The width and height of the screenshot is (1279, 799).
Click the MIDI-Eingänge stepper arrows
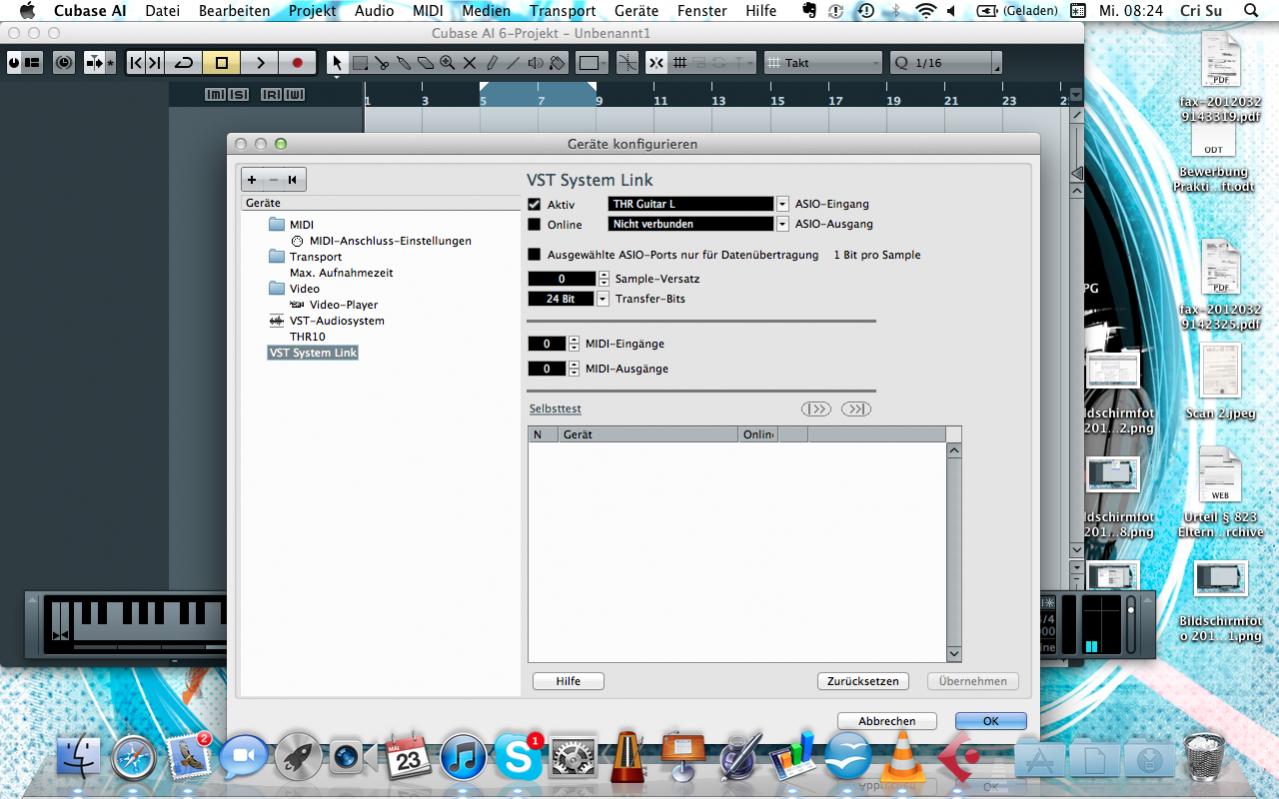[574, 344]
